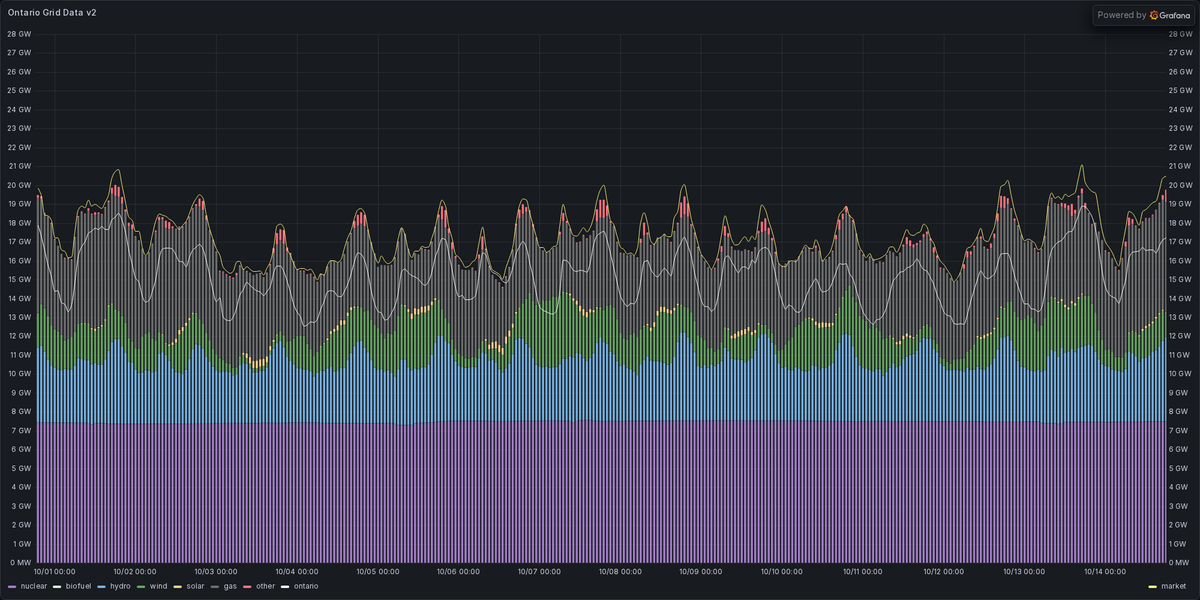The image size is (1200, 600).
Task: Click the blue hydro legend color swatch
Action: click(x=102, y=586)
